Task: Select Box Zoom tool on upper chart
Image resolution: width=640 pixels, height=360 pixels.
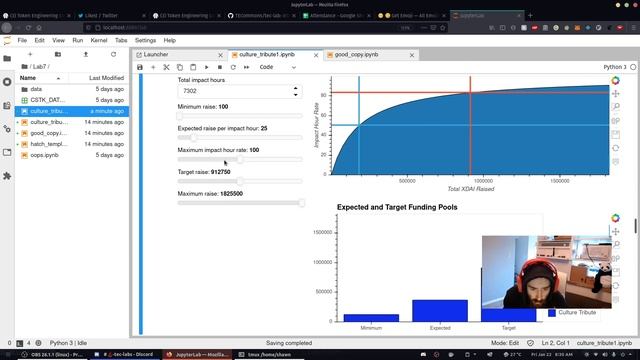Action: click(616, 107)
